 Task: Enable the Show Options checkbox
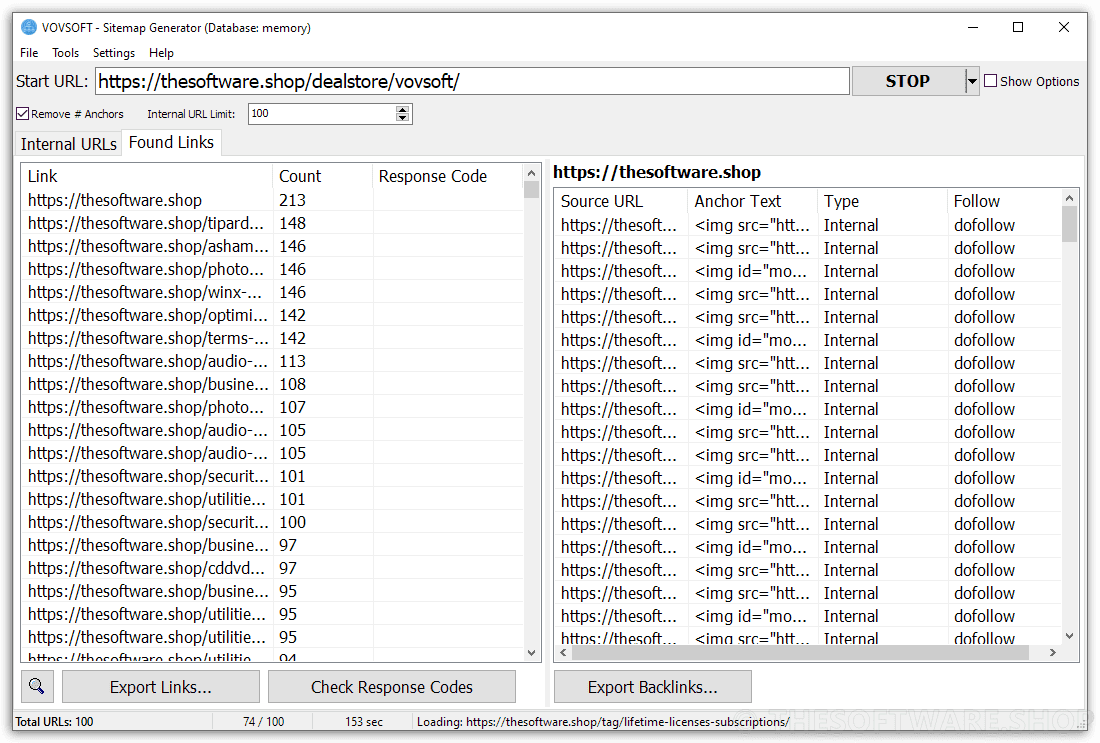[x=991, y=81]
